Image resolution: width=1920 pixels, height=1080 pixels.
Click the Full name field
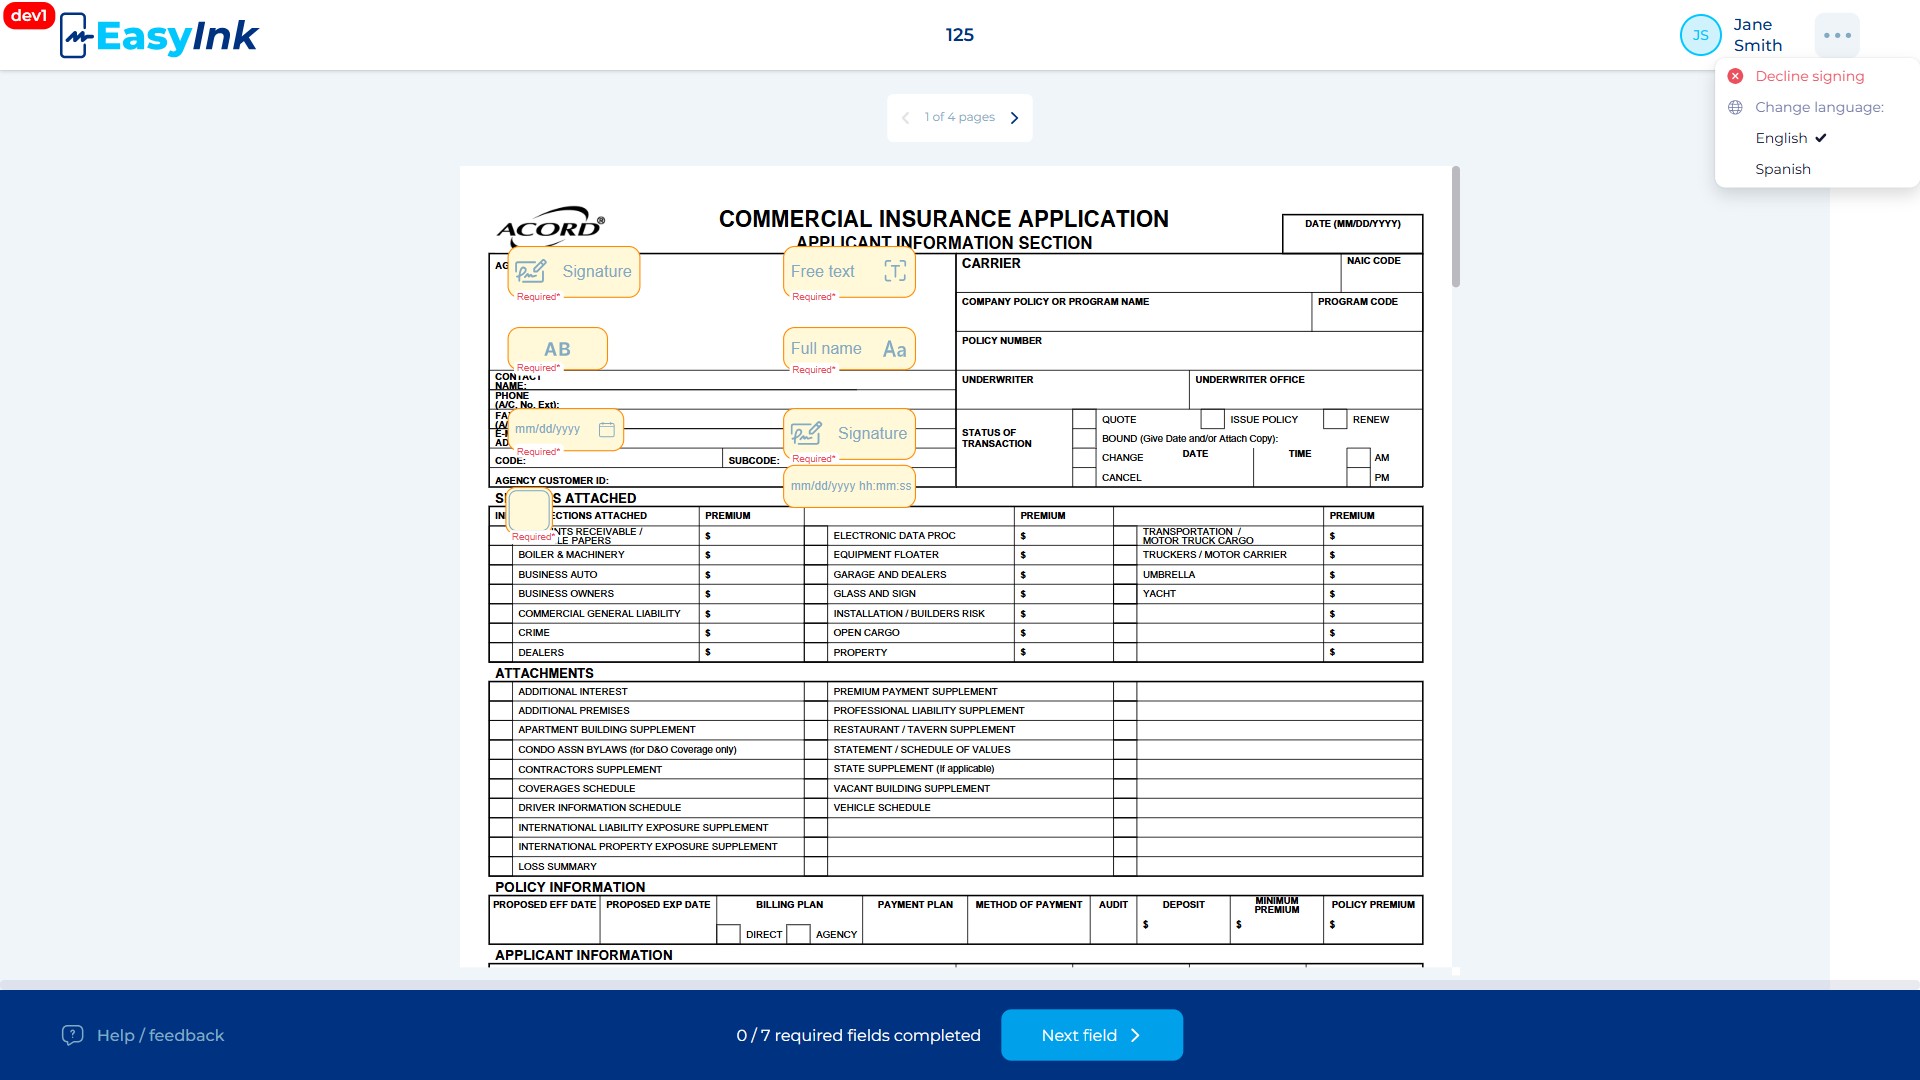849,349
